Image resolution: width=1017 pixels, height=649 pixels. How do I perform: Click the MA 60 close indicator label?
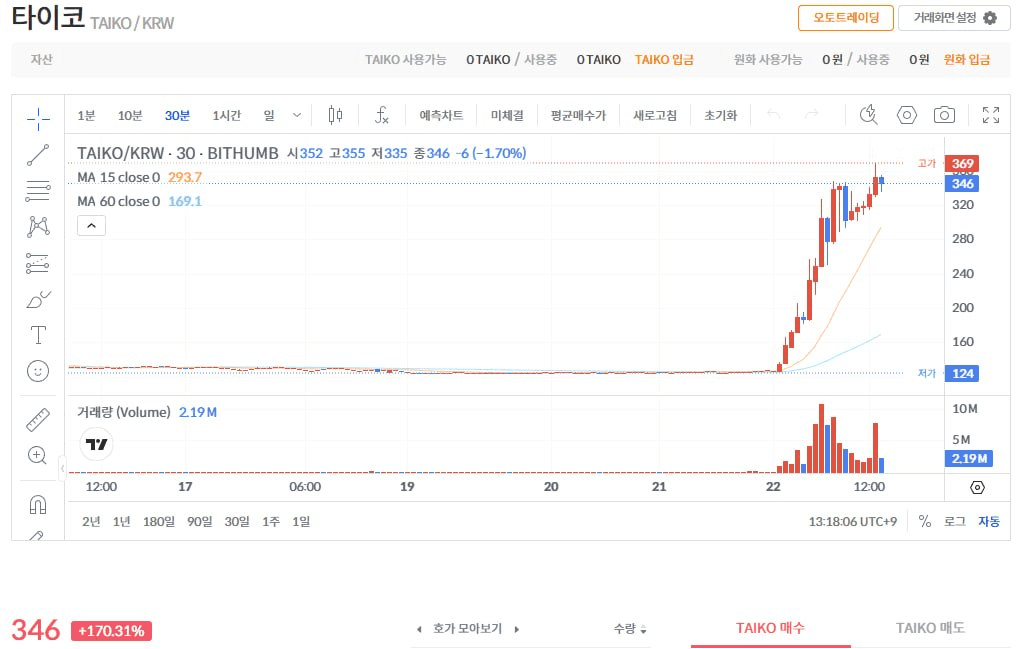point(119,202)
